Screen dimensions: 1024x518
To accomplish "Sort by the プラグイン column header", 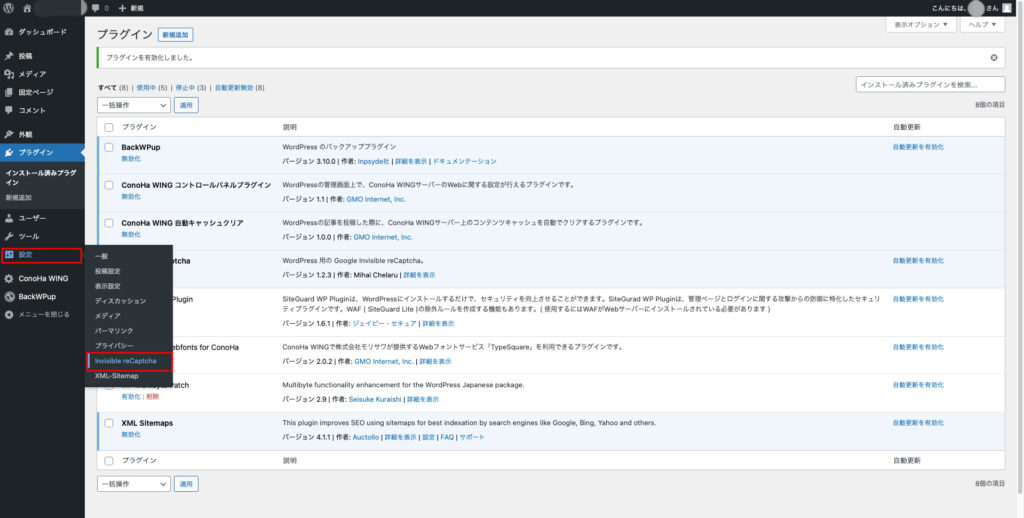I will point(139,127).
